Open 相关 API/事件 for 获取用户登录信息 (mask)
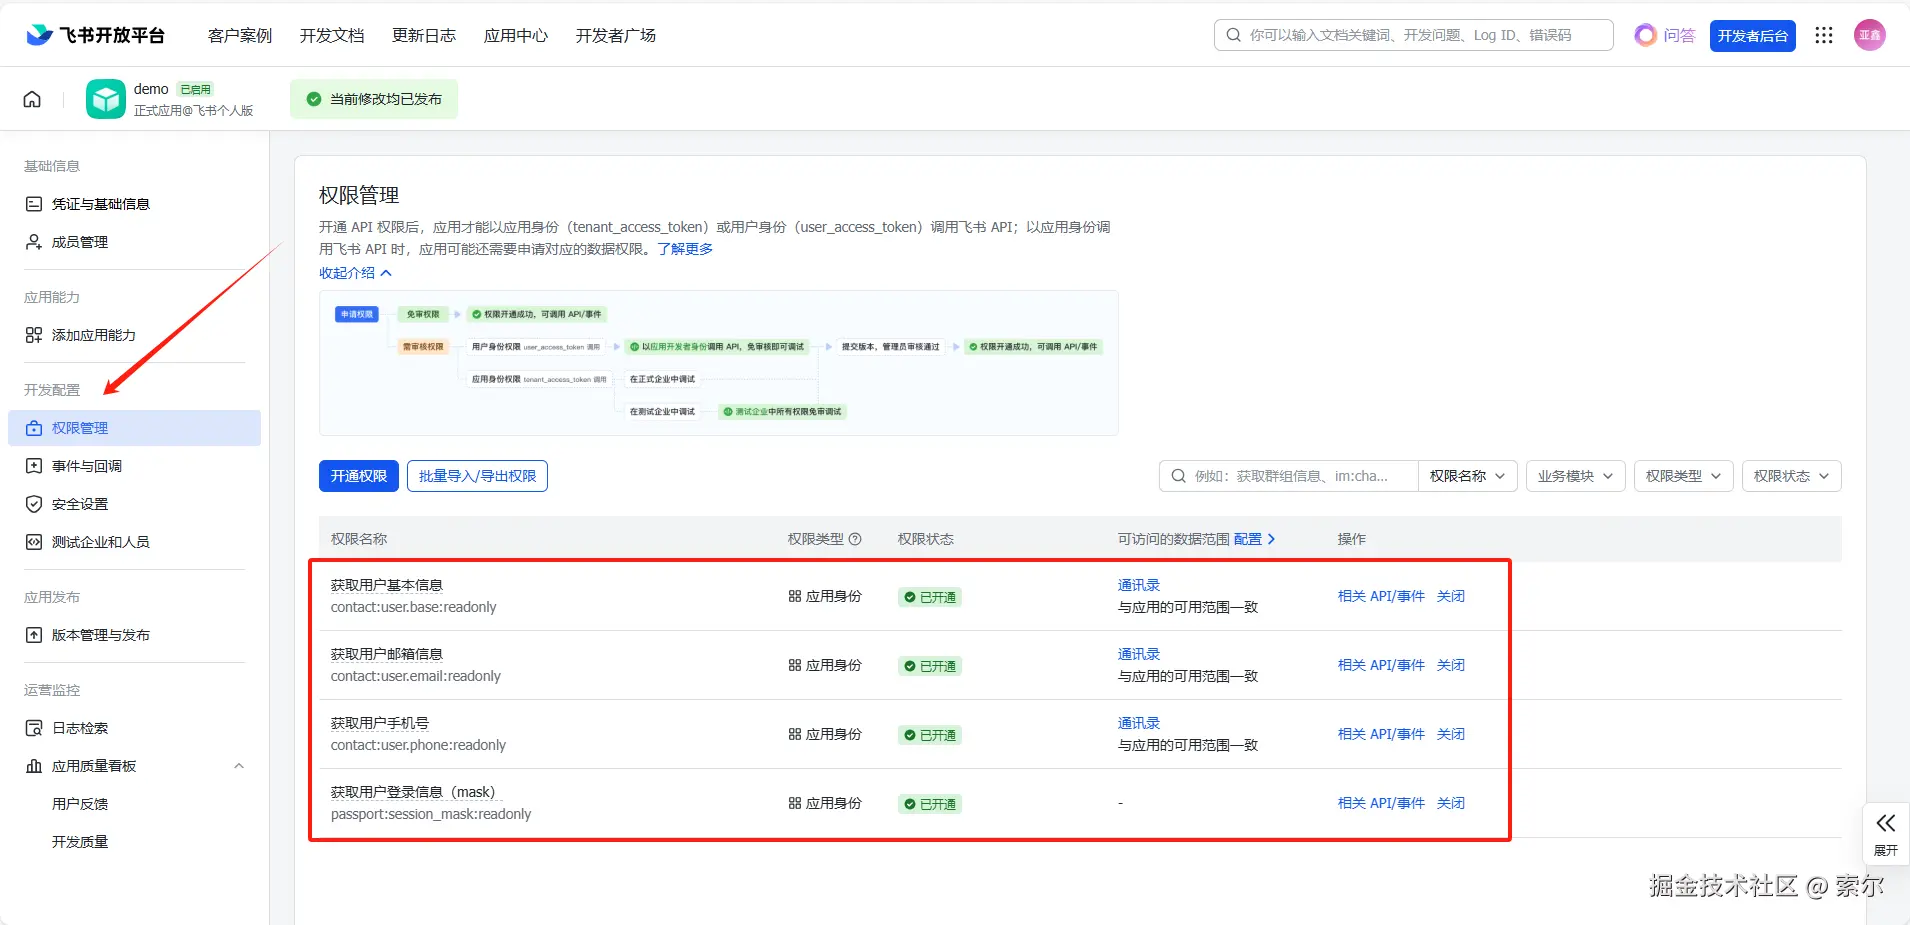Viewport: 1910px width, 925px height. click(x=1381, y=803)
